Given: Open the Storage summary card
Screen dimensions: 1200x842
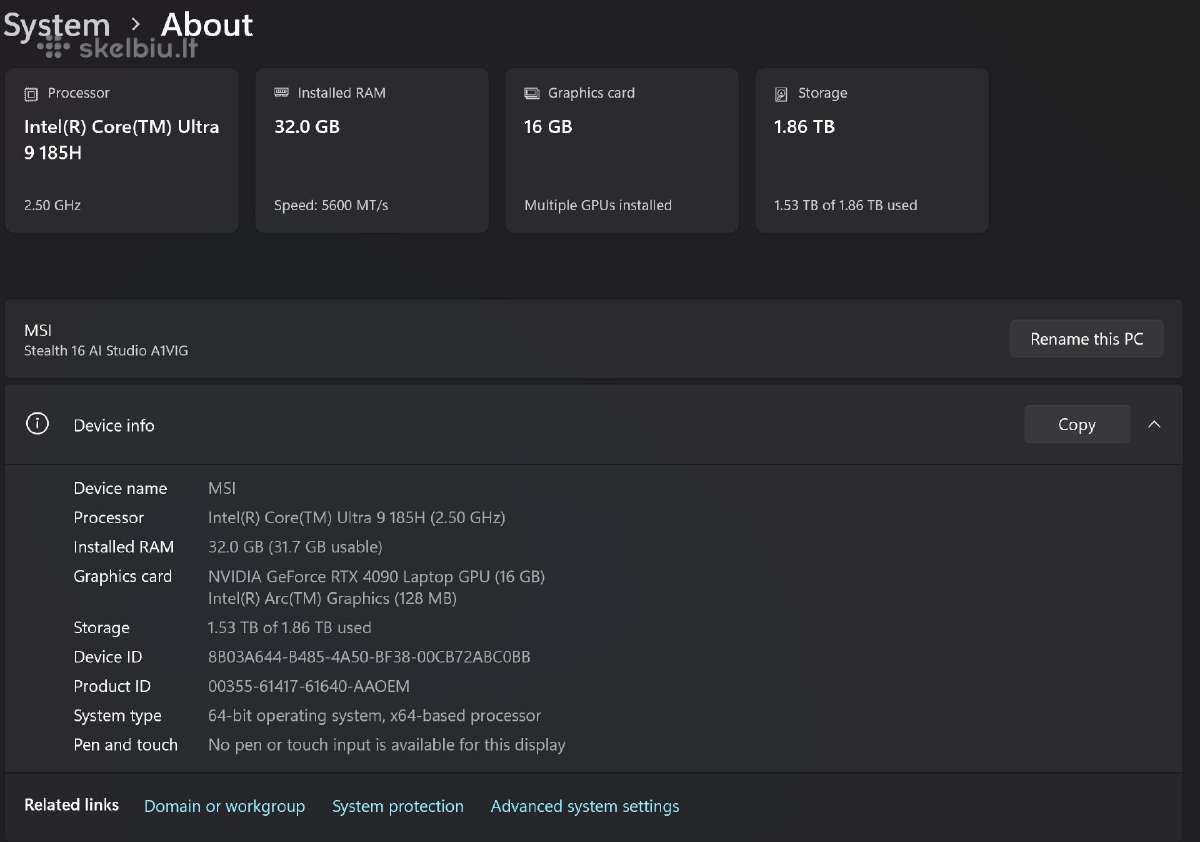Looking at the screenshot, I should [x=872, y=150].
